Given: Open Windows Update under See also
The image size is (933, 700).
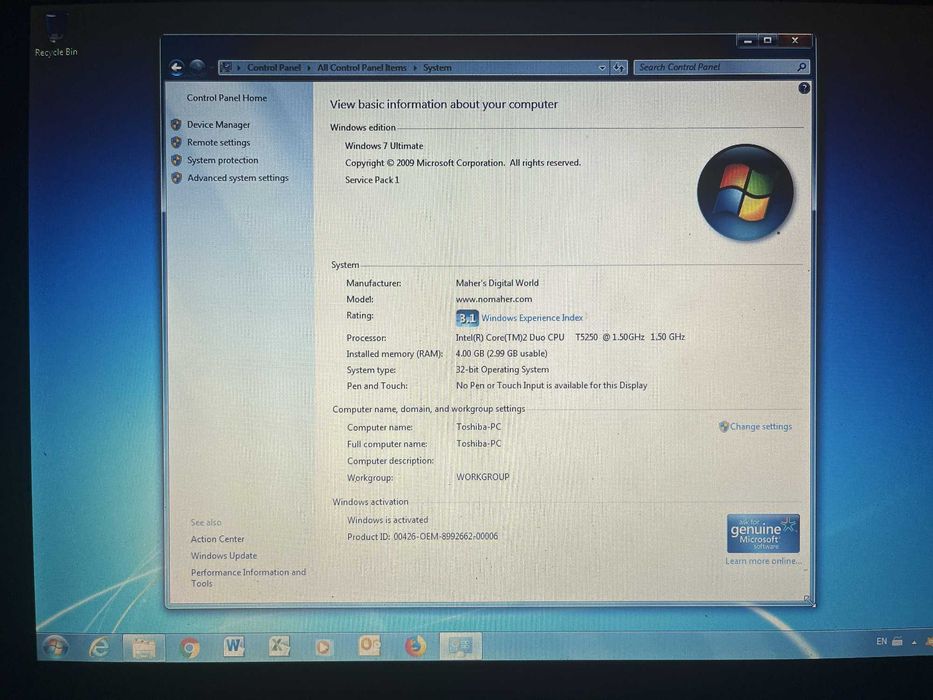Looking at the screenshot, I should [224, 555].
